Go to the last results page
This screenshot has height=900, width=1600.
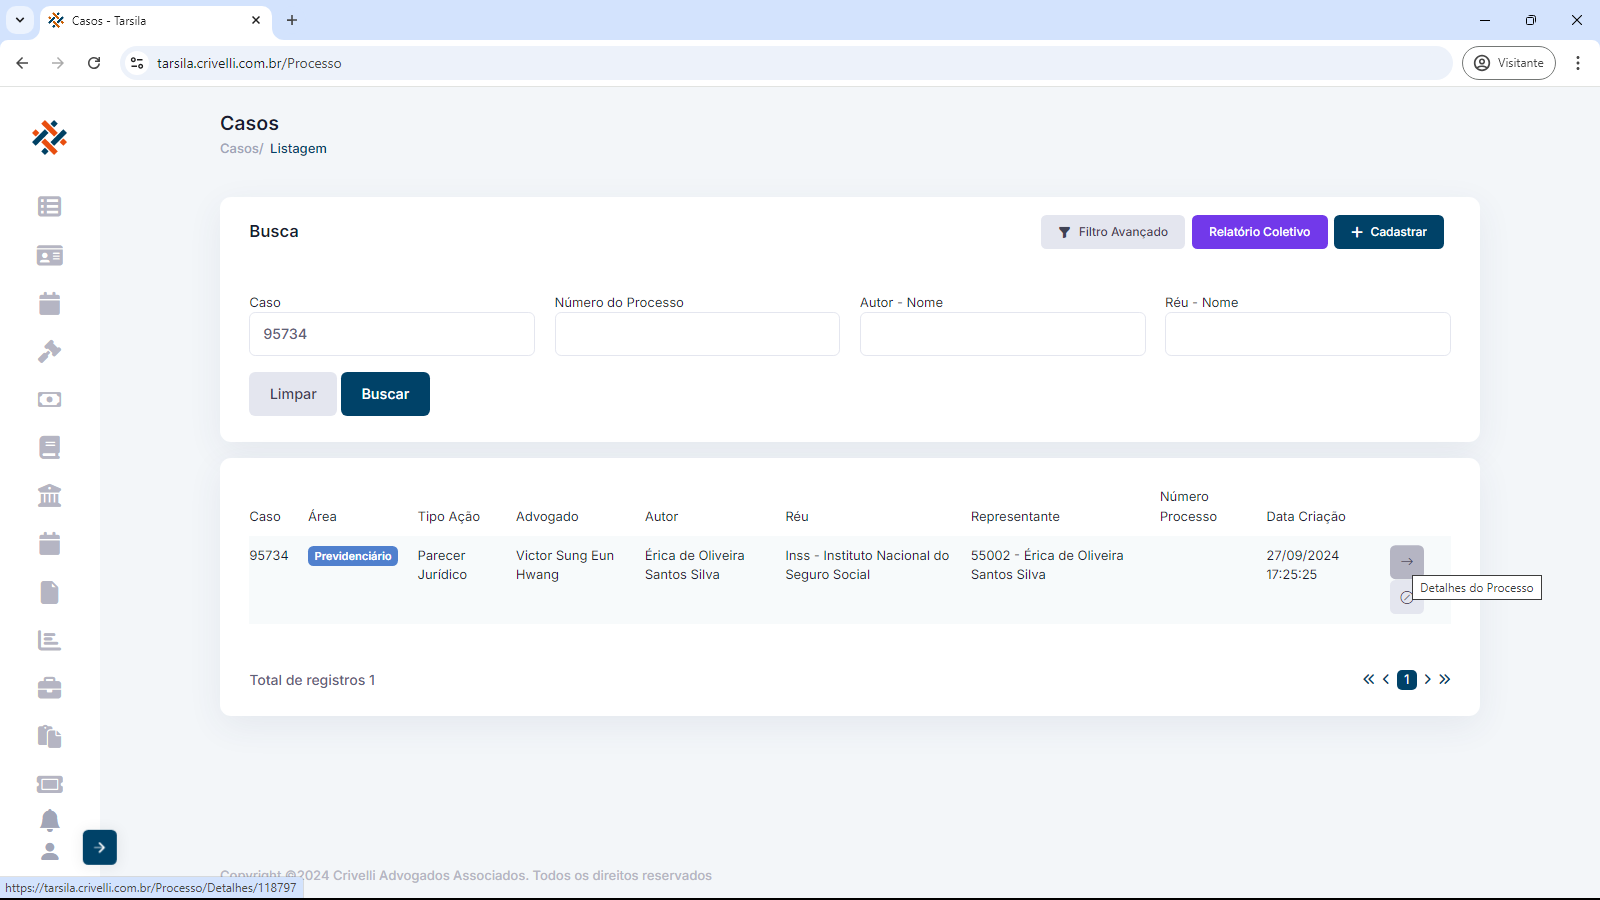pyautogui.click(x=1445, y=680)
